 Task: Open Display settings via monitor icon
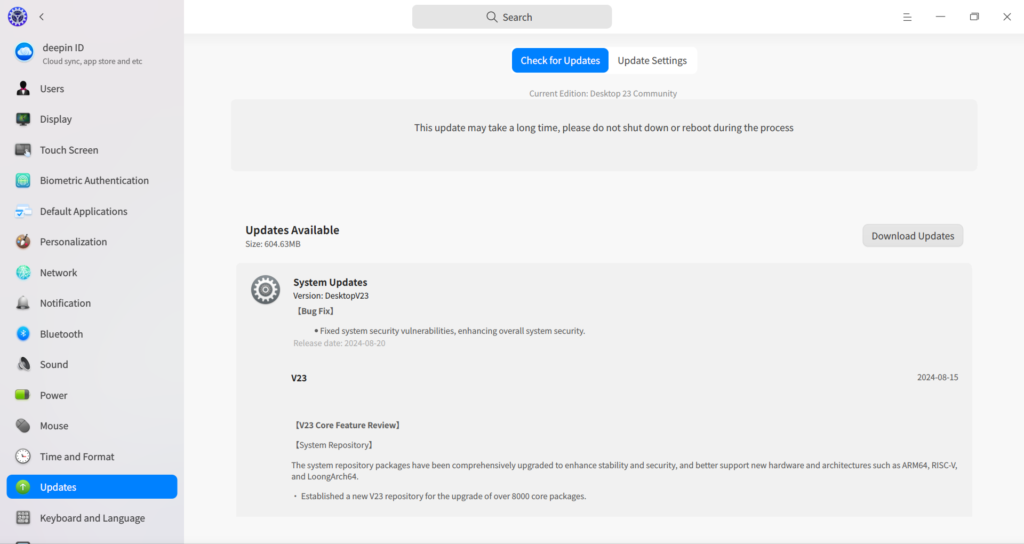click(23, 119)
